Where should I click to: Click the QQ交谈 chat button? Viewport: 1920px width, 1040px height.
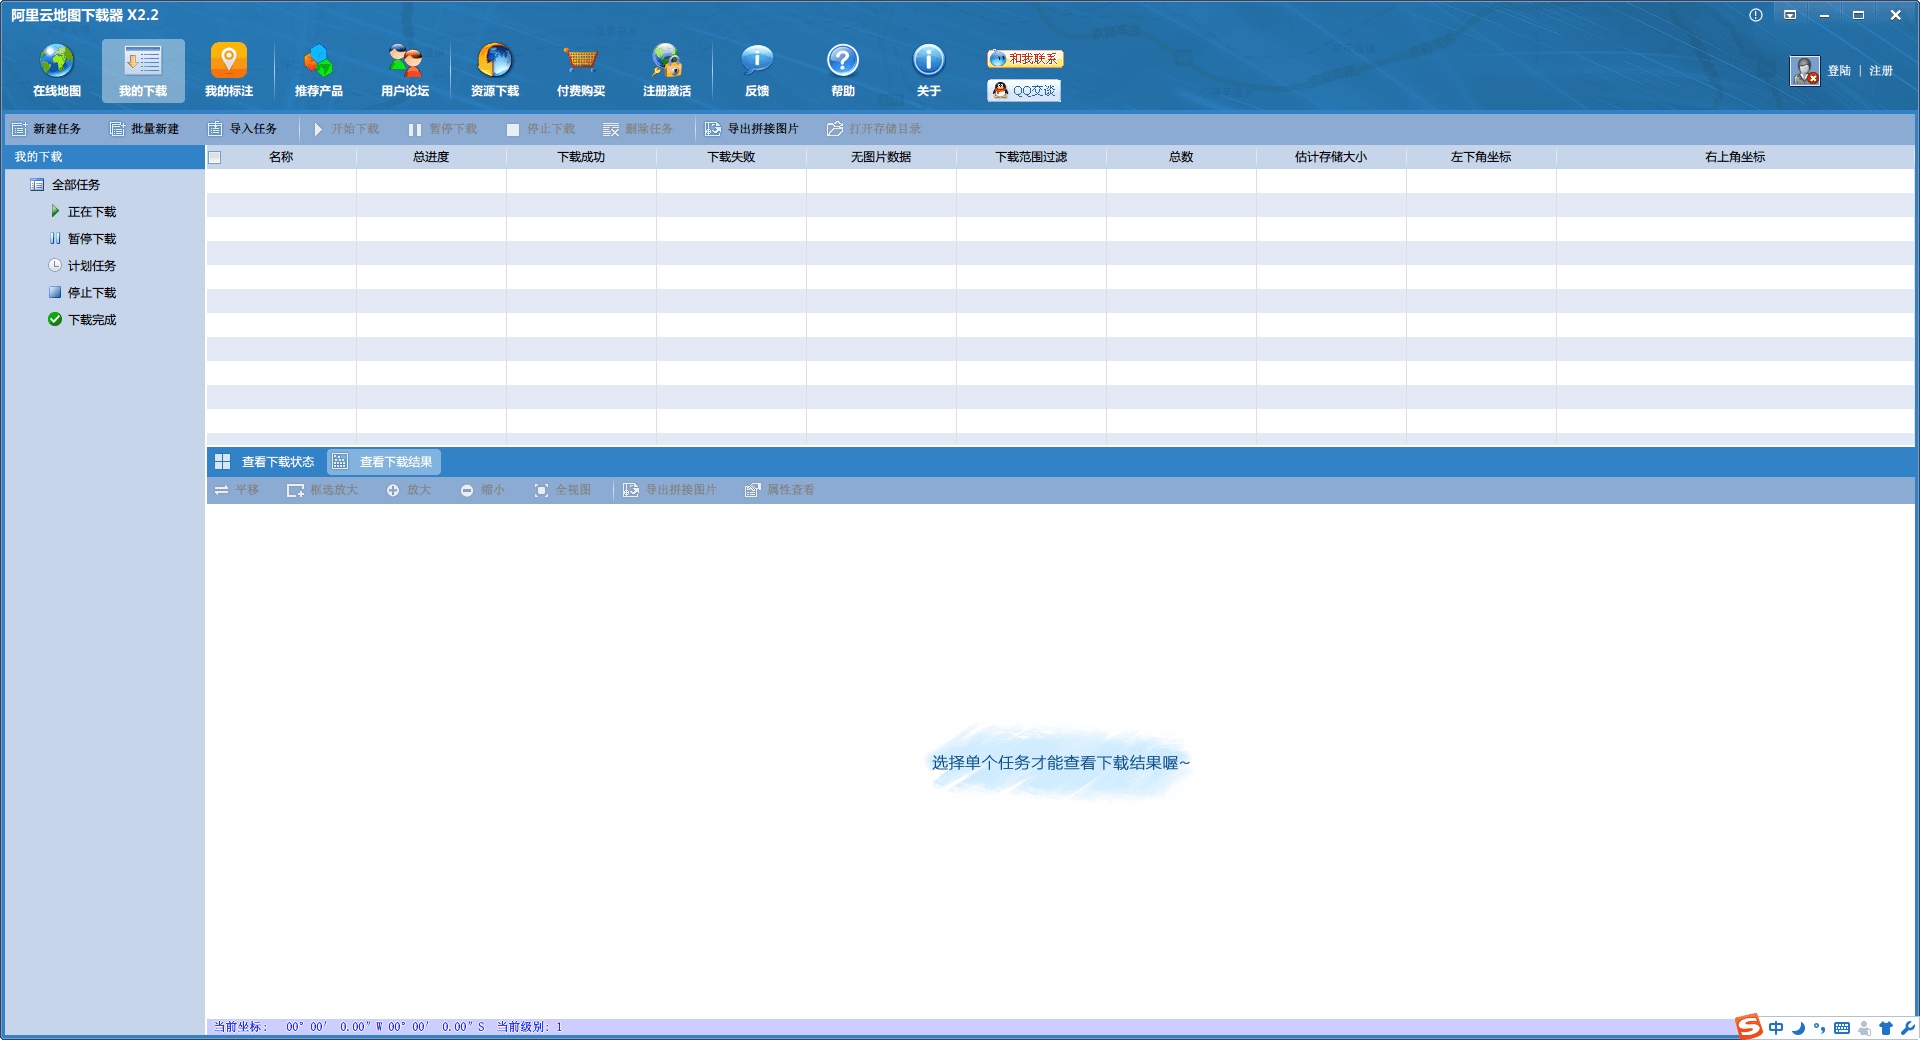tap(1024, 91)
